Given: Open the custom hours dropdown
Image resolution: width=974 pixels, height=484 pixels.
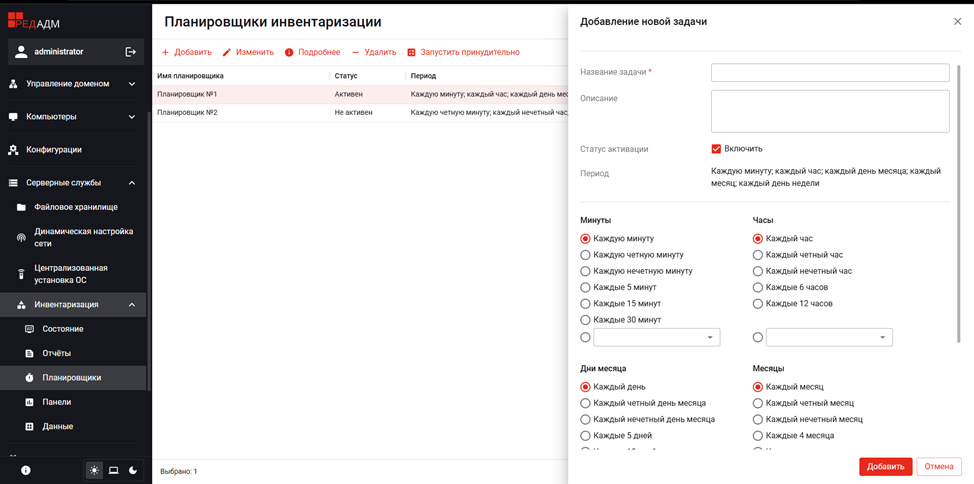Looking at the screenshot, I should 829,338.
